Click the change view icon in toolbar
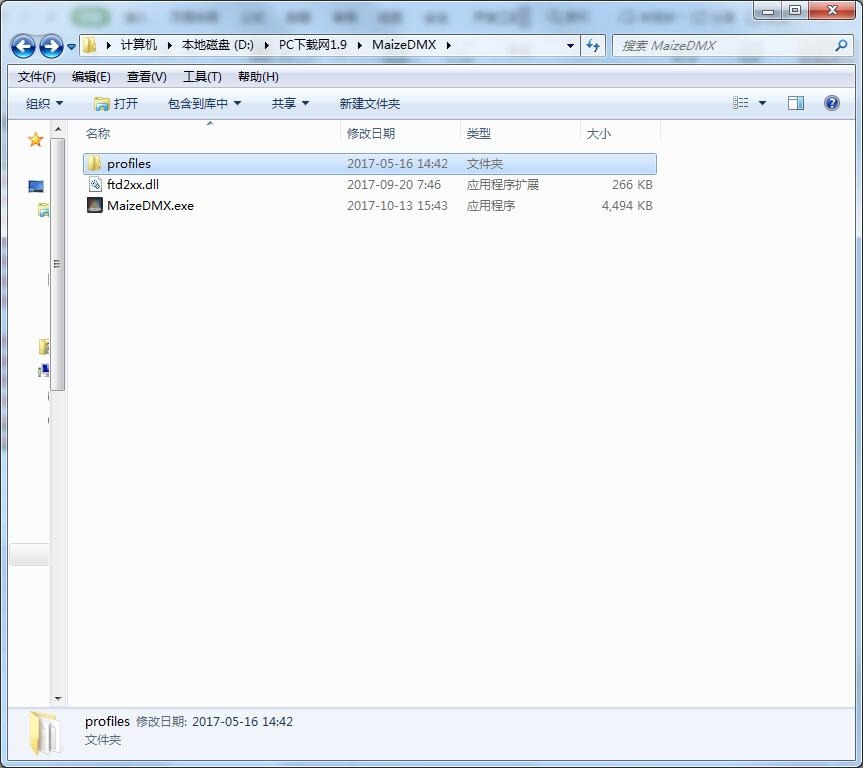This screenshot has width=863, height=768. 740,103
